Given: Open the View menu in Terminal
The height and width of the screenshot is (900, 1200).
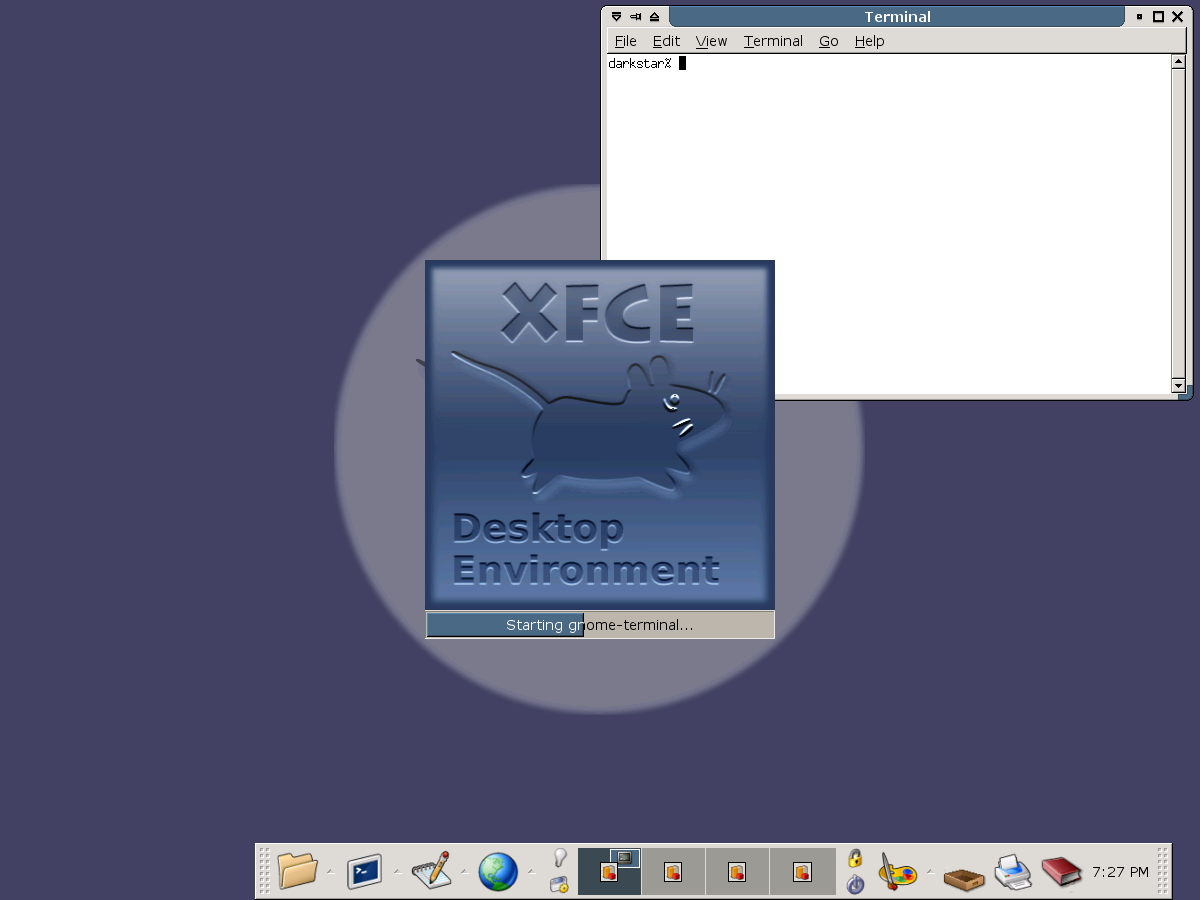Looking at the screenshot, I should (711, 41).
